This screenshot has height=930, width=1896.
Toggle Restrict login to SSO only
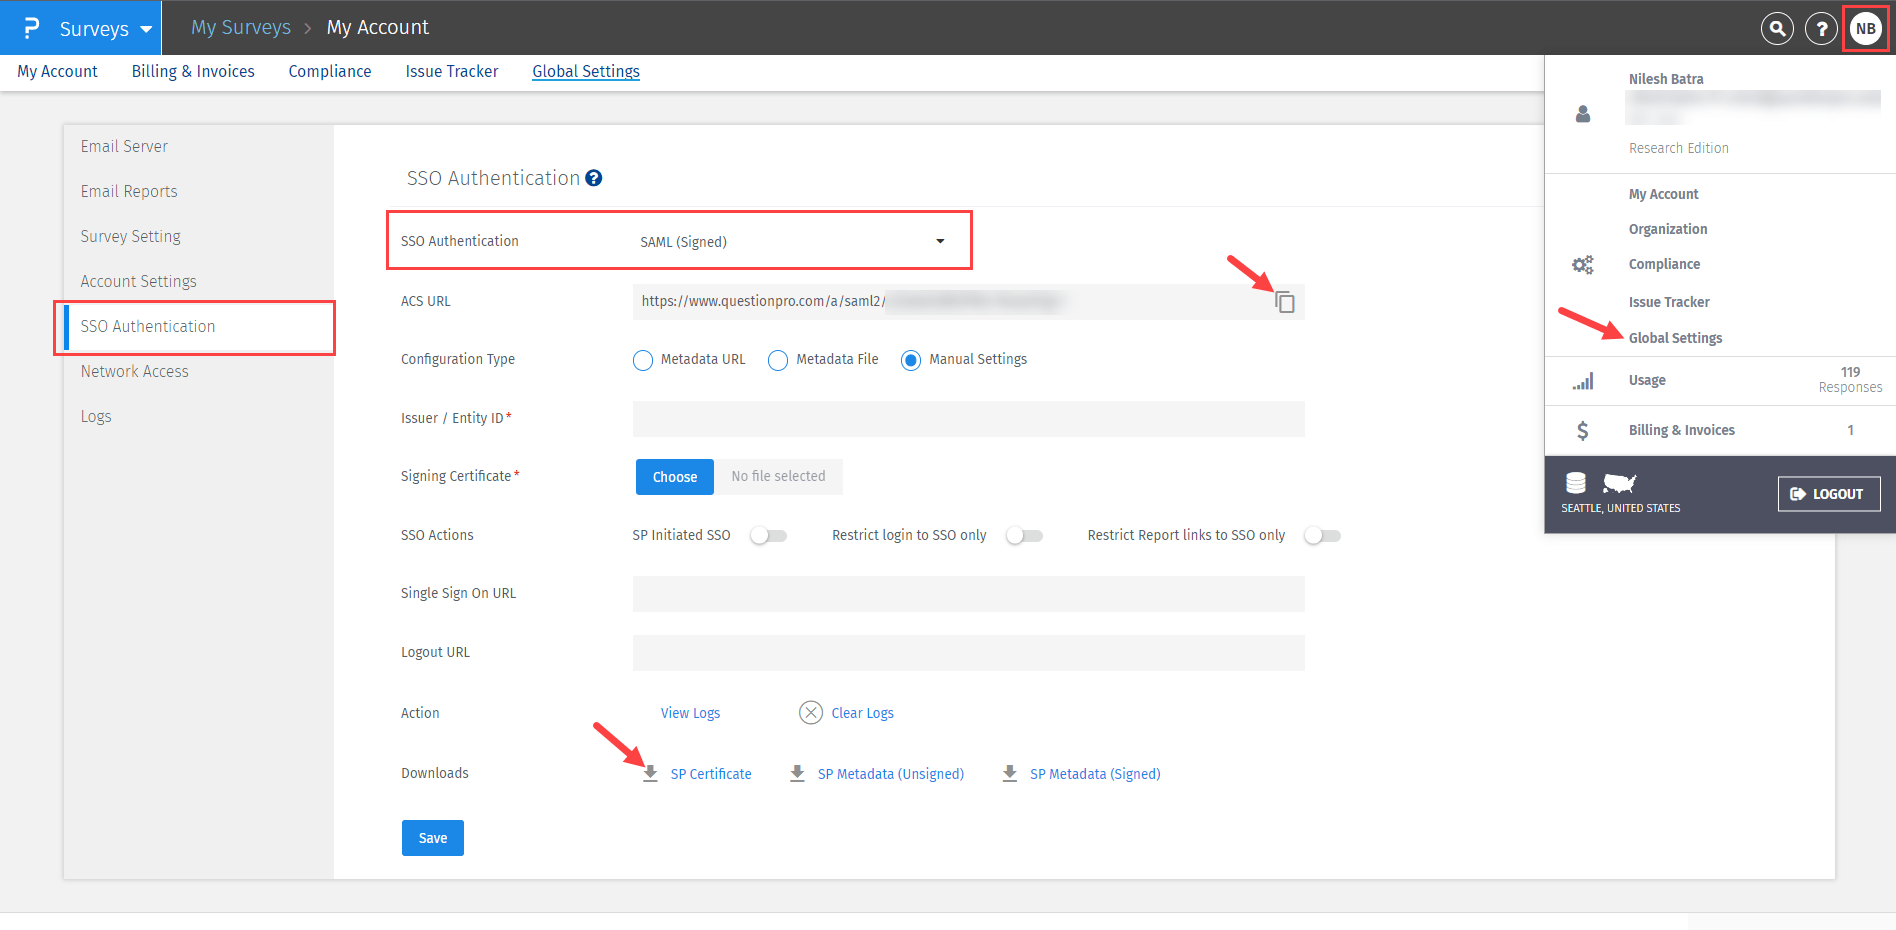[x=1025, y=536]
